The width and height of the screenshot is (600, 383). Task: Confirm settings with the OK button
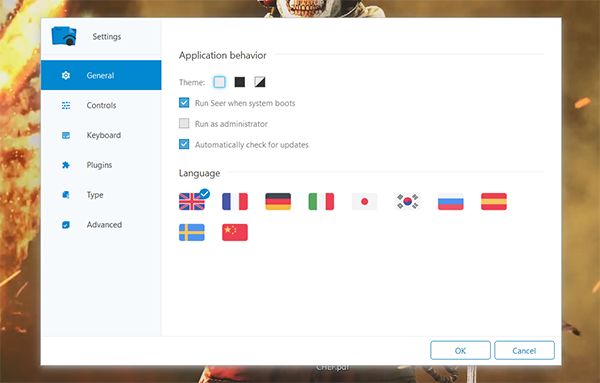460,350
